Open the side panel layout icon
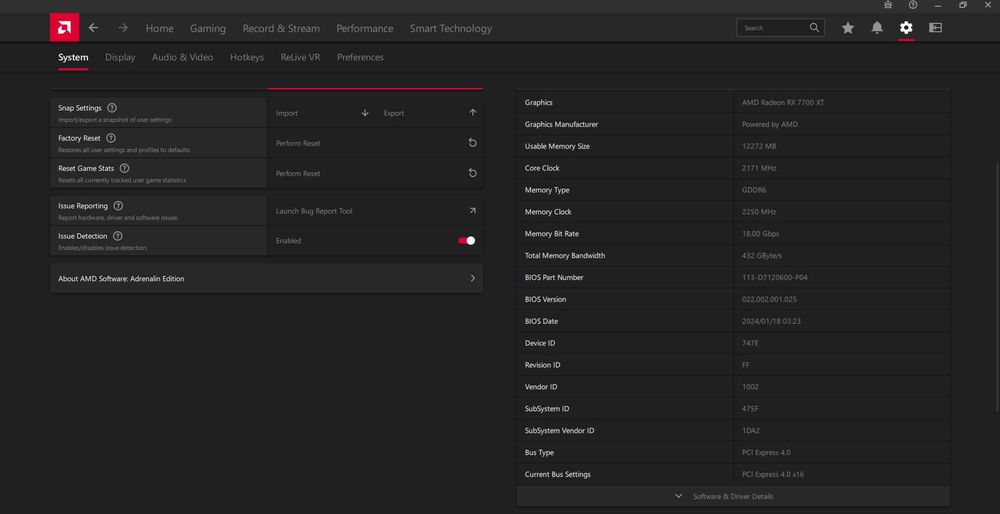Image resolution: width=1000 pixels, height=514 pixels. pos(935,28)
